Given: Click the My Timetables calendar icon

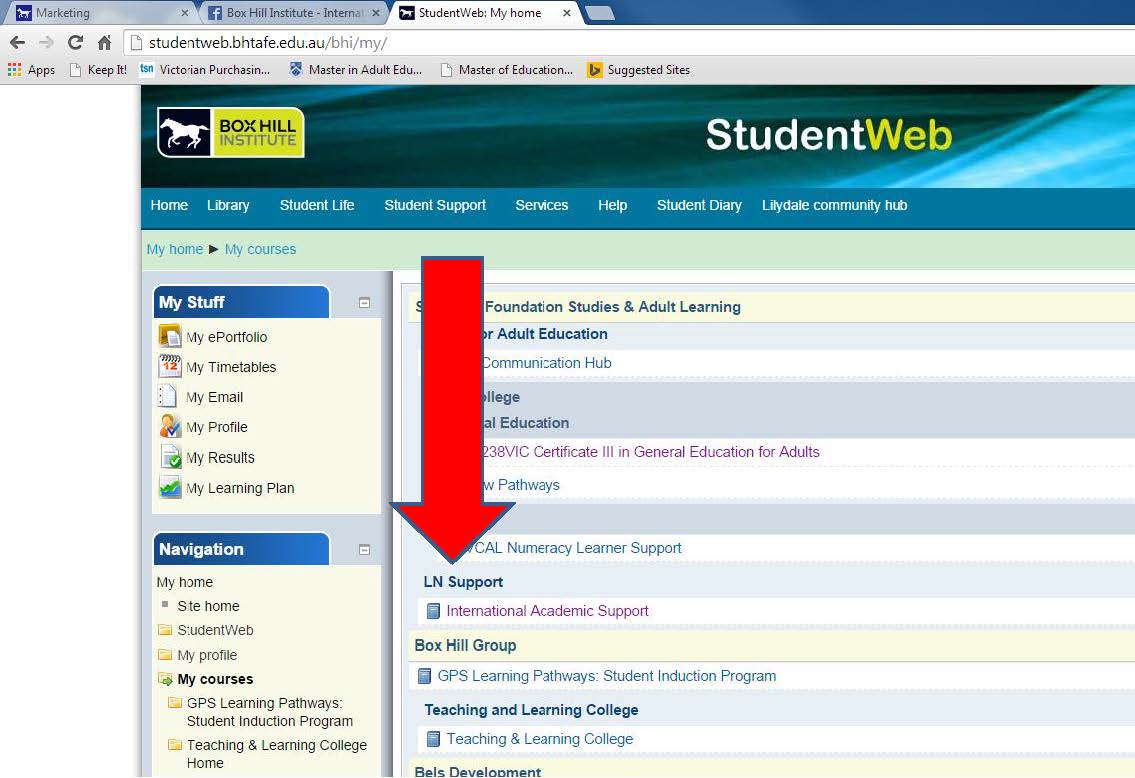Looking at the screenshot, I should tap(170, 366).
